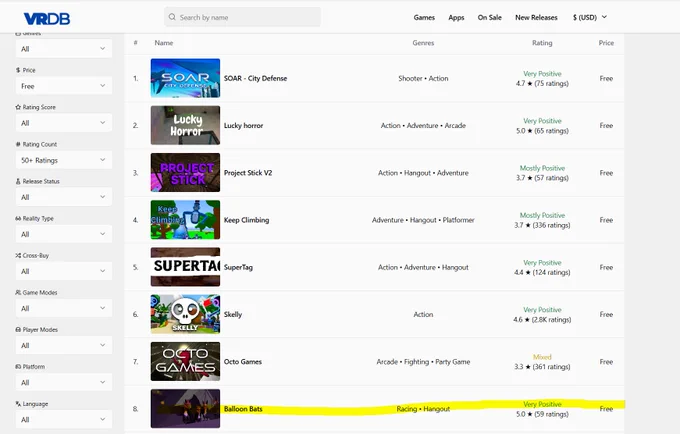680x434 pixels.
Task: Open Project Stick thumbnail image
Action: click(185, 173)
